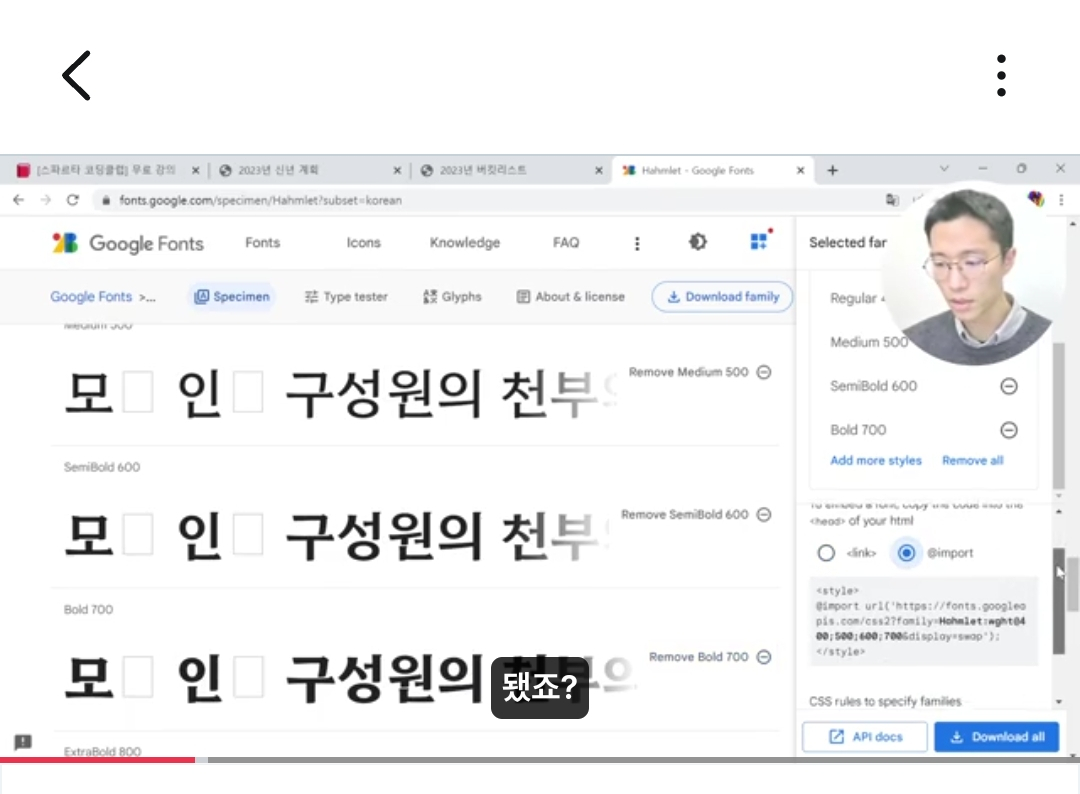Click the side panel scrollbar thumb
The height and width of the screenshot is (794, 1080).
point(1059,601)
